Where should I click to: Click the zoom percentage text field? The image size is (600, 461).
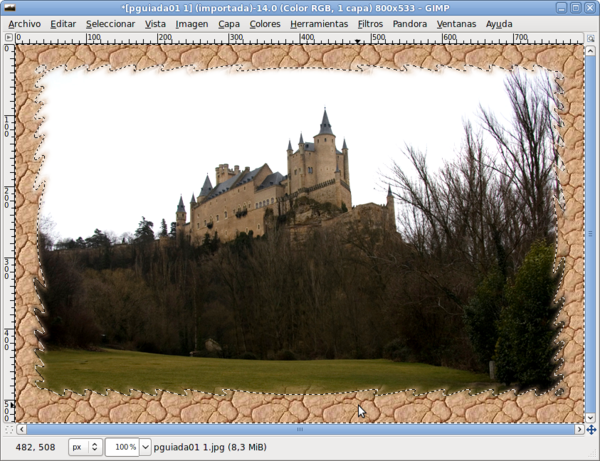pos(122,447)
